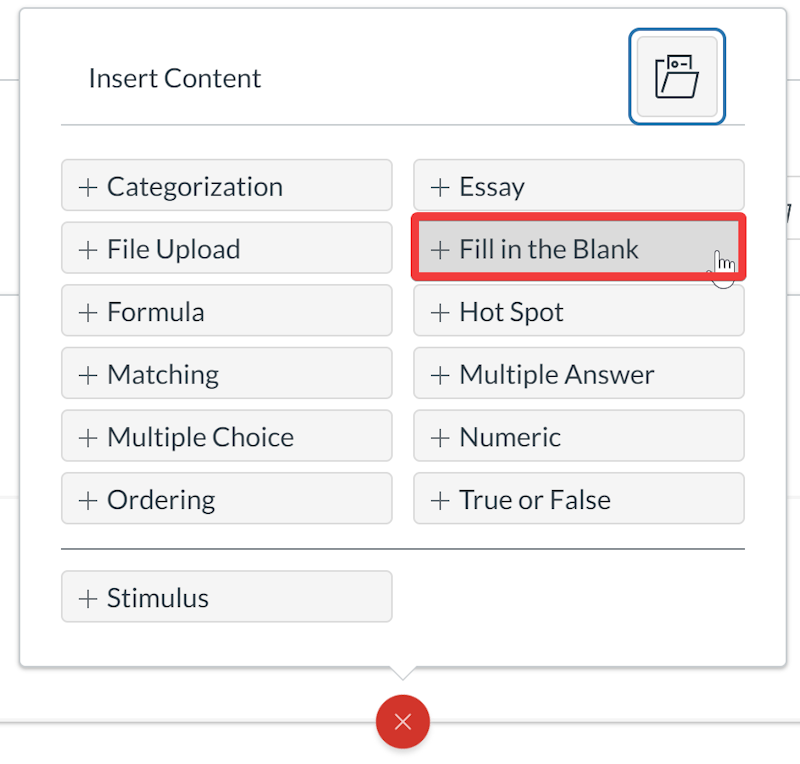The width and height of the screenshot is (800, 764).
Task: Select the Fill in the Blank option
Action: (x=578, y=248)
